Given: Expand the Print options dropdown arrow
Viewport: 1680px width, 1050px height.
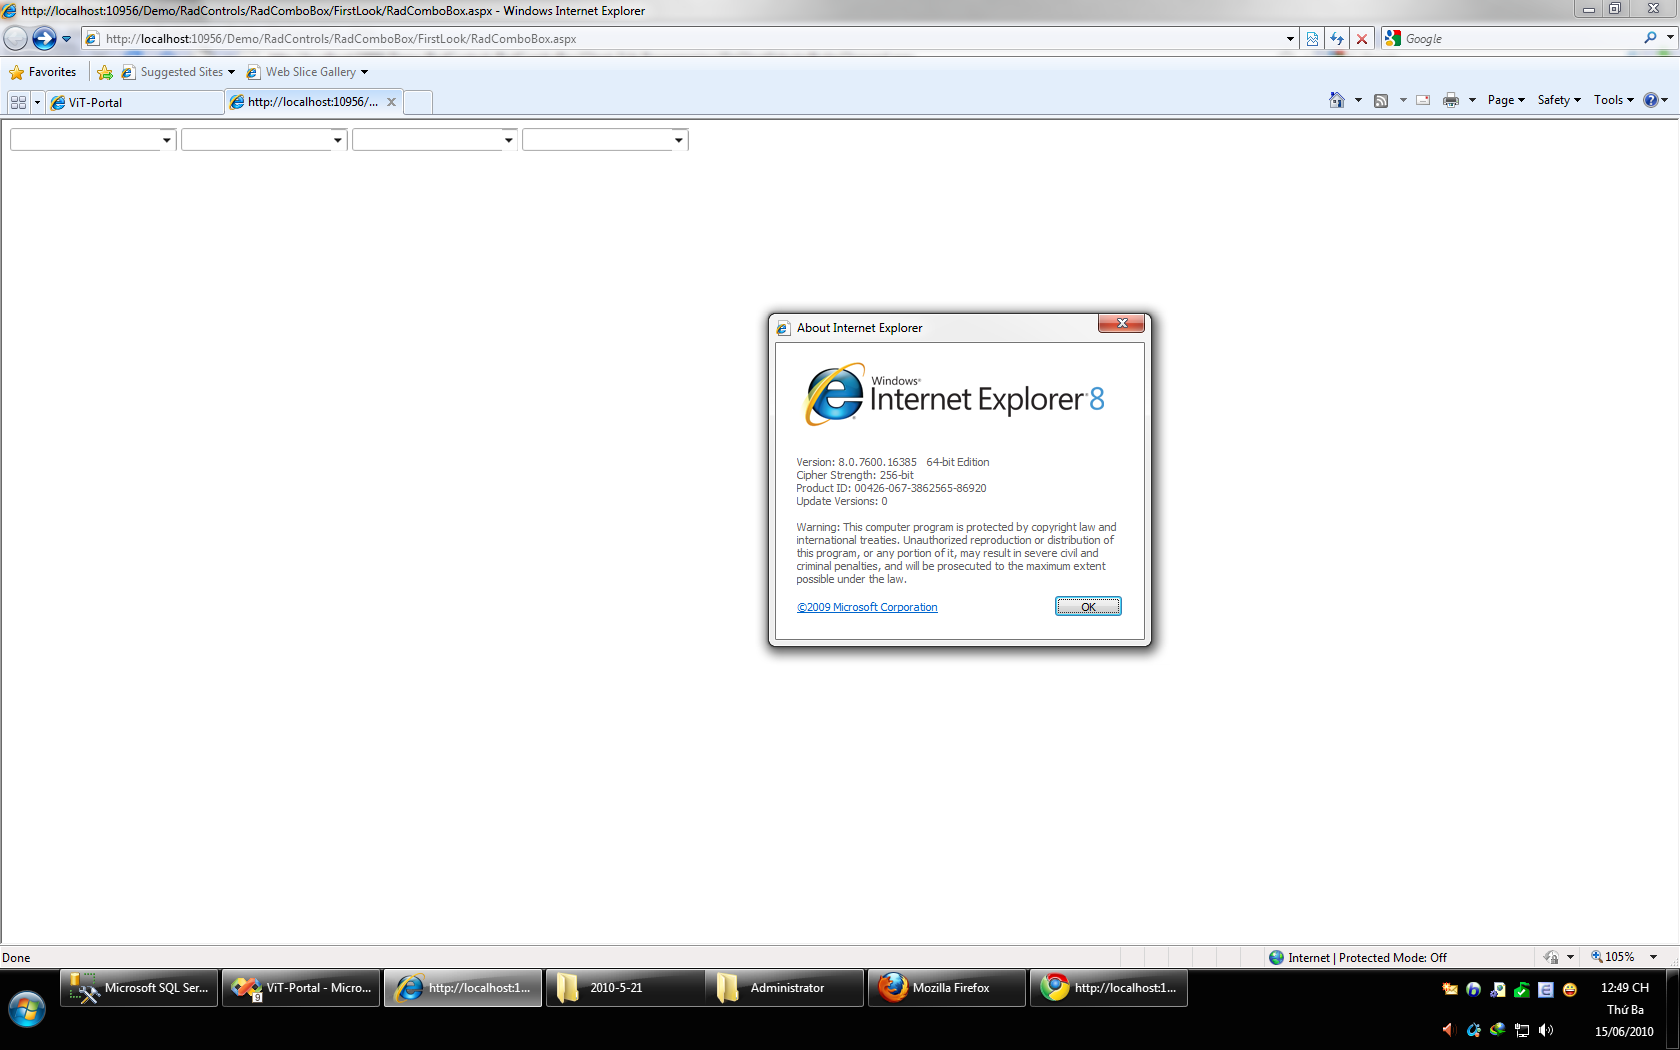Looking at the screenshot, I should [1472, 100].
